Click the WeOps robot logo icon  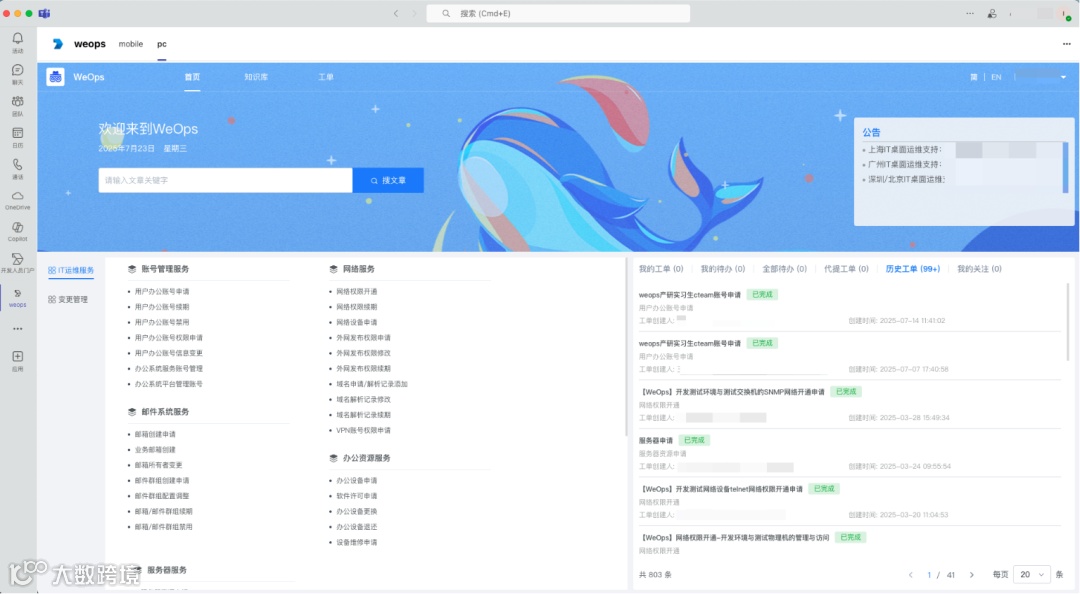click(x=56, y=76)
